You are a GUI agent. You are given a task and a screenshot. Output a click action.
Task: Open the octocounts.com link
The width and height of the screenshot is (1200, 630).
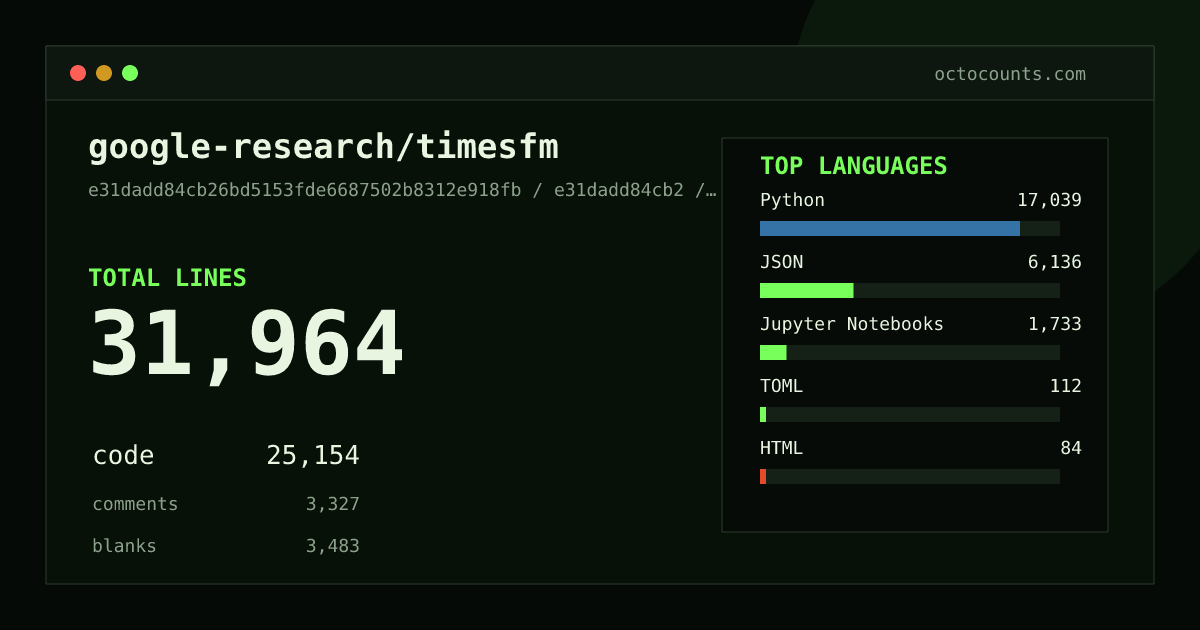click(1010, 74)
